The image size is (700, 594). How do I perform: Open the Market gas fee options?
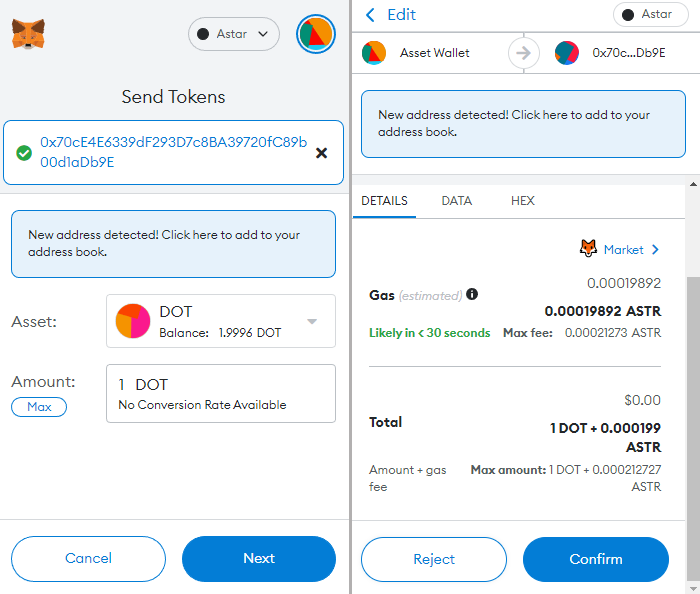pyautogui.click(x=620, y=249)
